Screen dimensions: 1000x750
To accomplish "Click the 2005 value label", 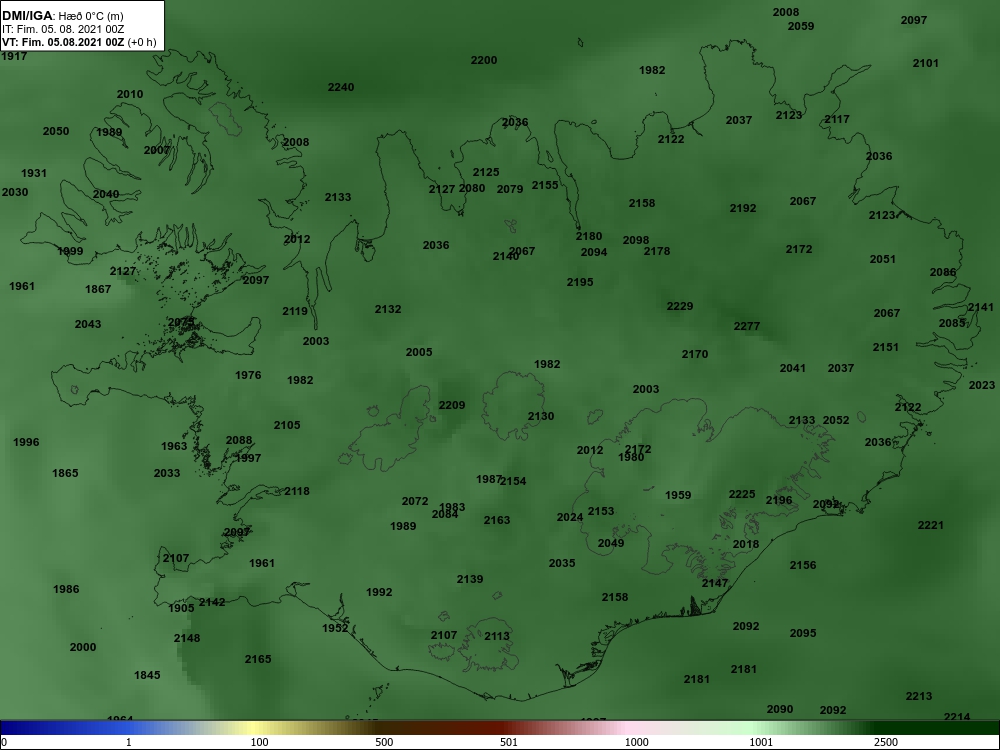I will [418, 352].
